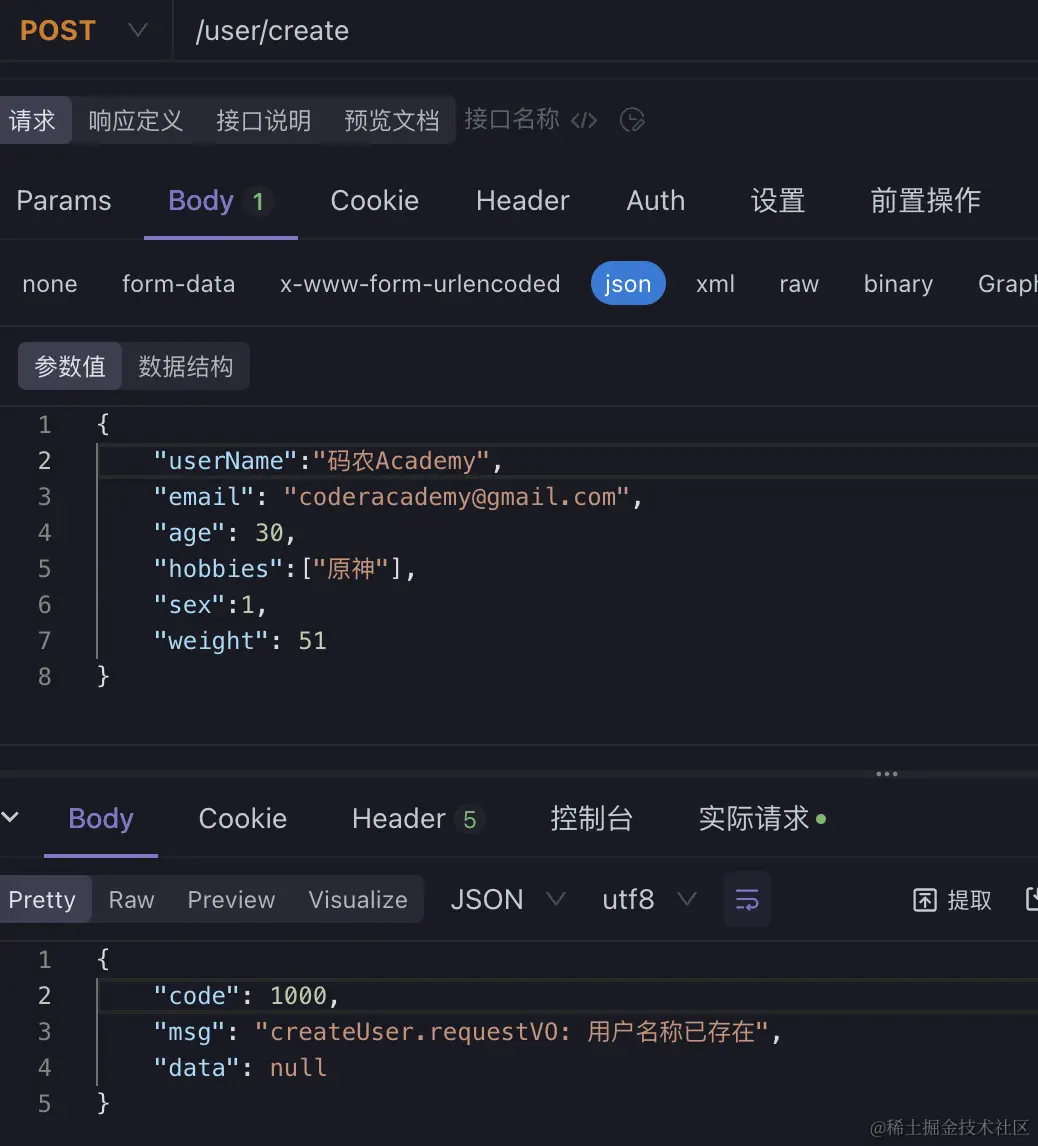Open the POST method dropdown

pos(84,31)
